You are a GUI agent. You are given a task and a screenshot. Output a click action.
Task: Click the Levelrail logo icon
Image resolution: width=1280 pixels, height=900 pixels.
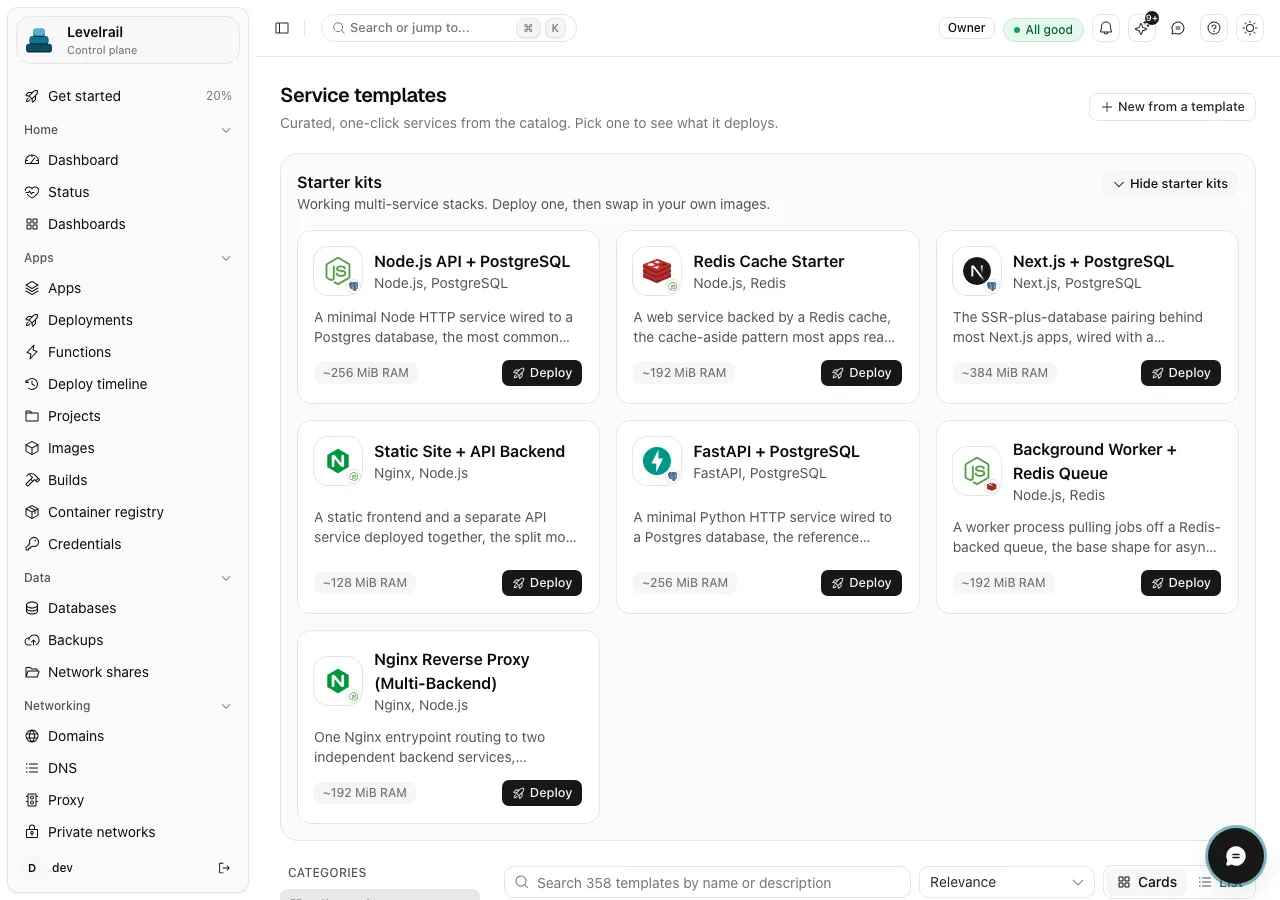39,40
